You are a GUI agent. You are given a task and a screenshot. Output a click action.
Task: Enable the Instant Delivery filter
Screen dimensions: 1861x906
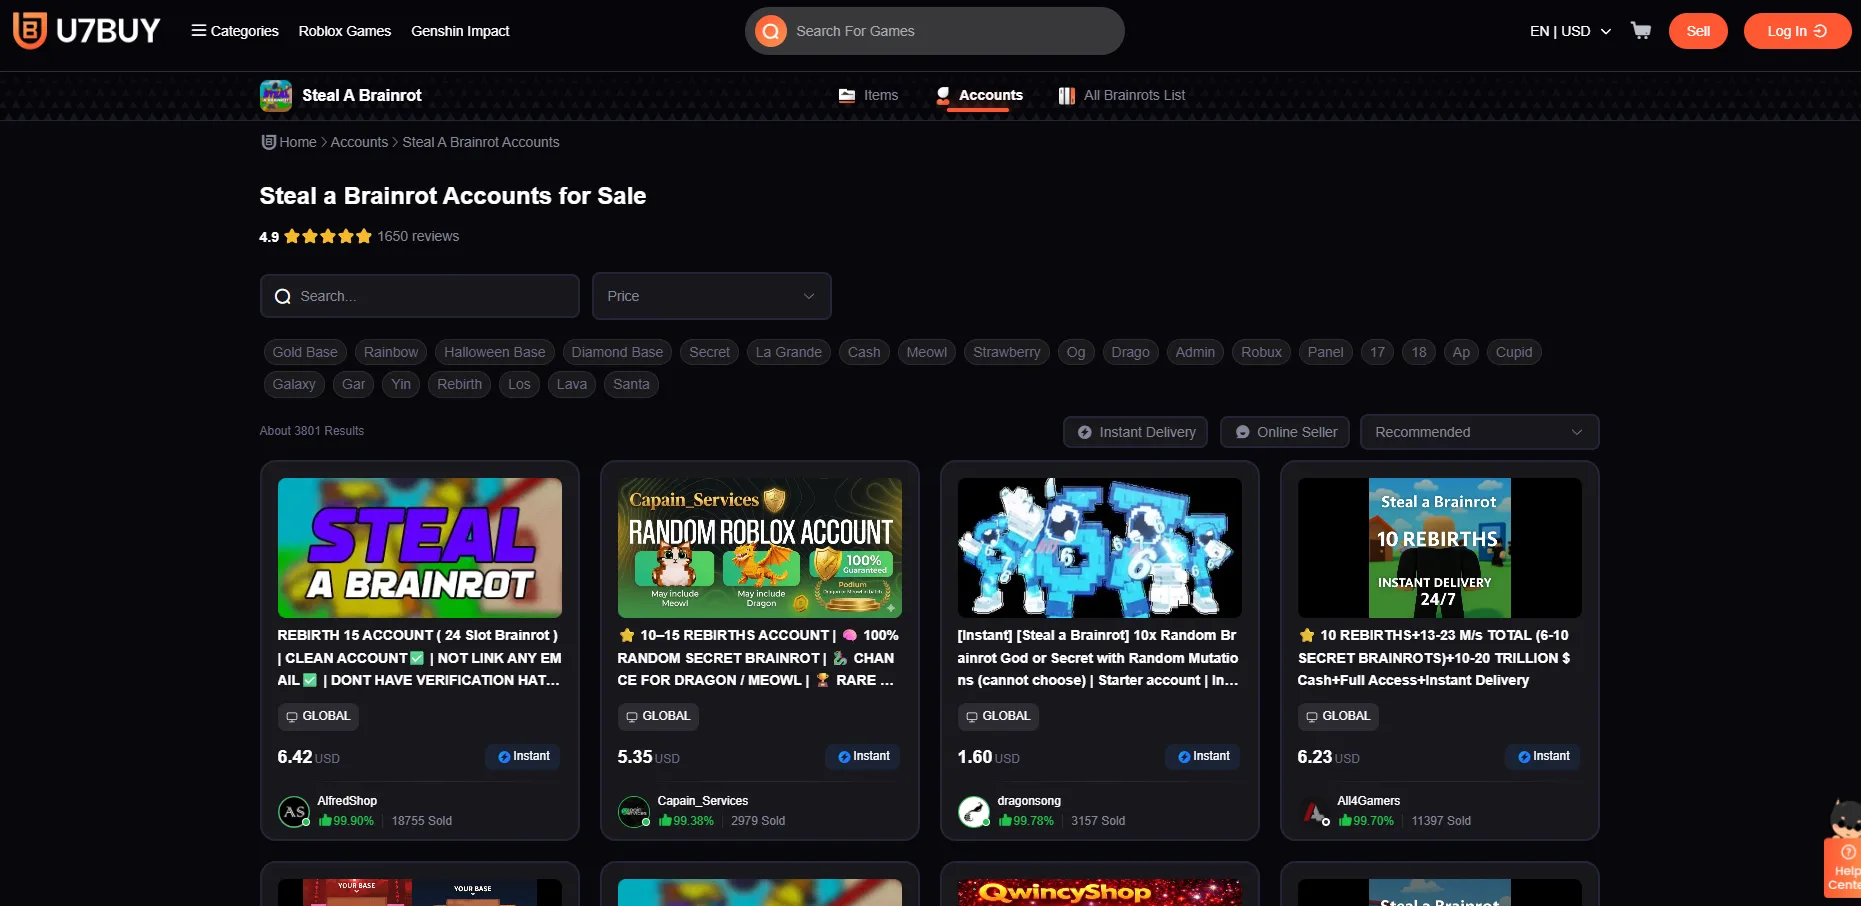(1134, 431)
